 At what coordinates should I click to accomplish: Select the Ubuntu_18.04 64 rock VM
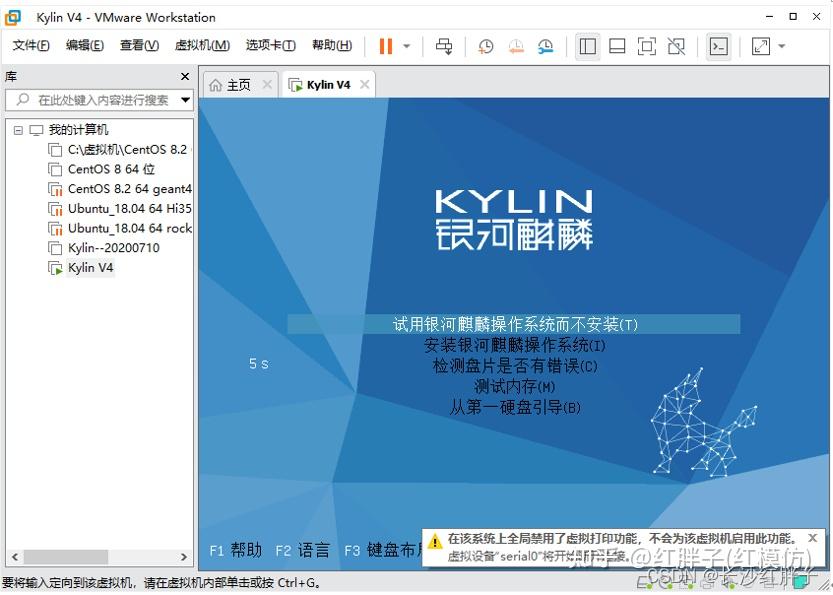130,228
